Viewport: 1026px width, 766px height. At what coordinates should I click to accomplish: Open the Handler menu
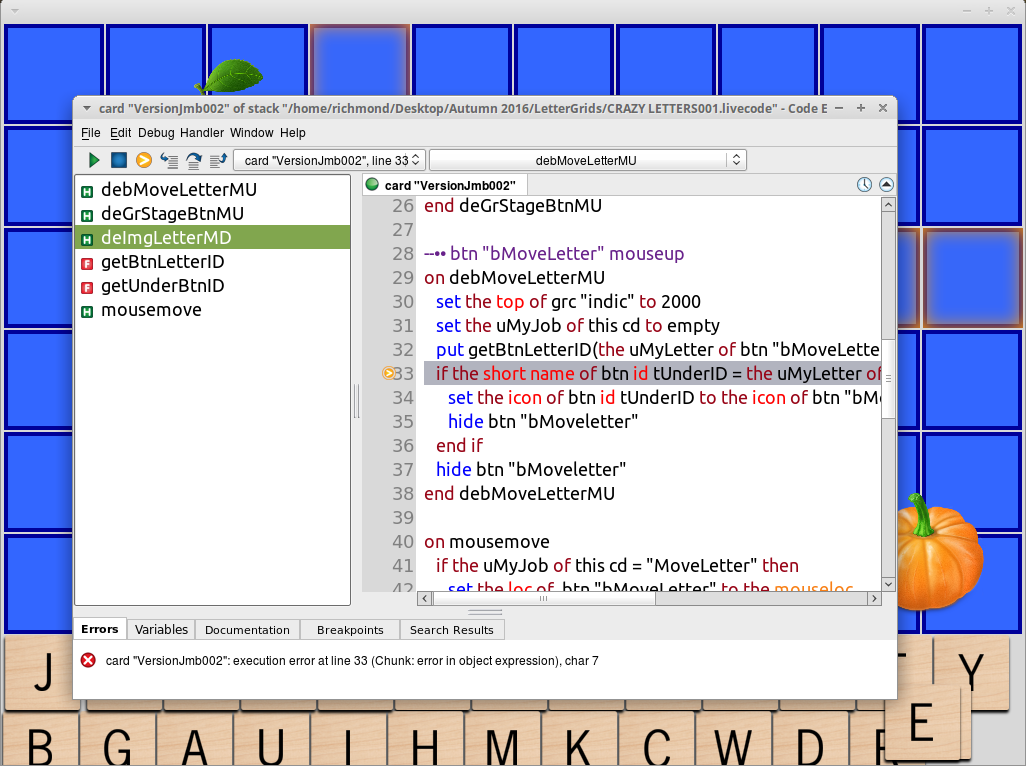click(202, 133)
